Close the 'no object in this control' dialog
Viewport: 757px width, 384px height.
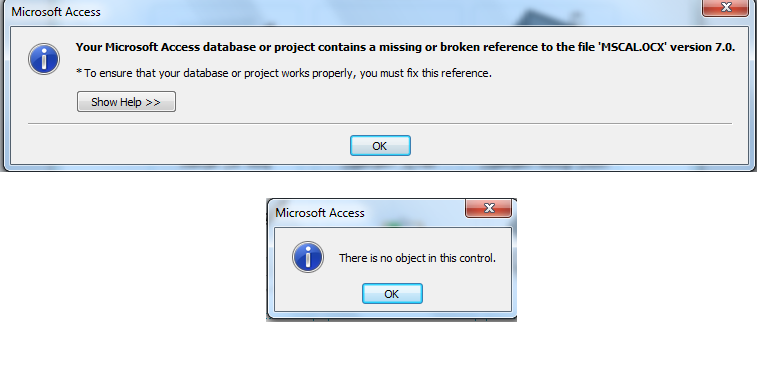pyautogui.click(x=489, y=208)
